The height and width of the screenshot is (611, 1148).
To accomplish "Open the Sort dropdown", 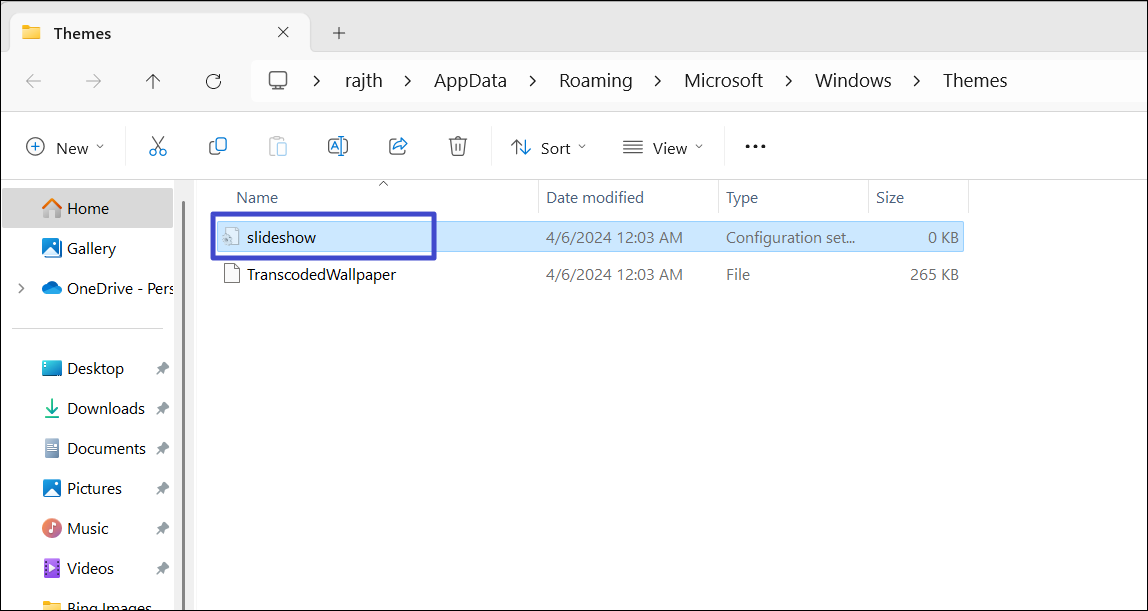I will point(549,148).
